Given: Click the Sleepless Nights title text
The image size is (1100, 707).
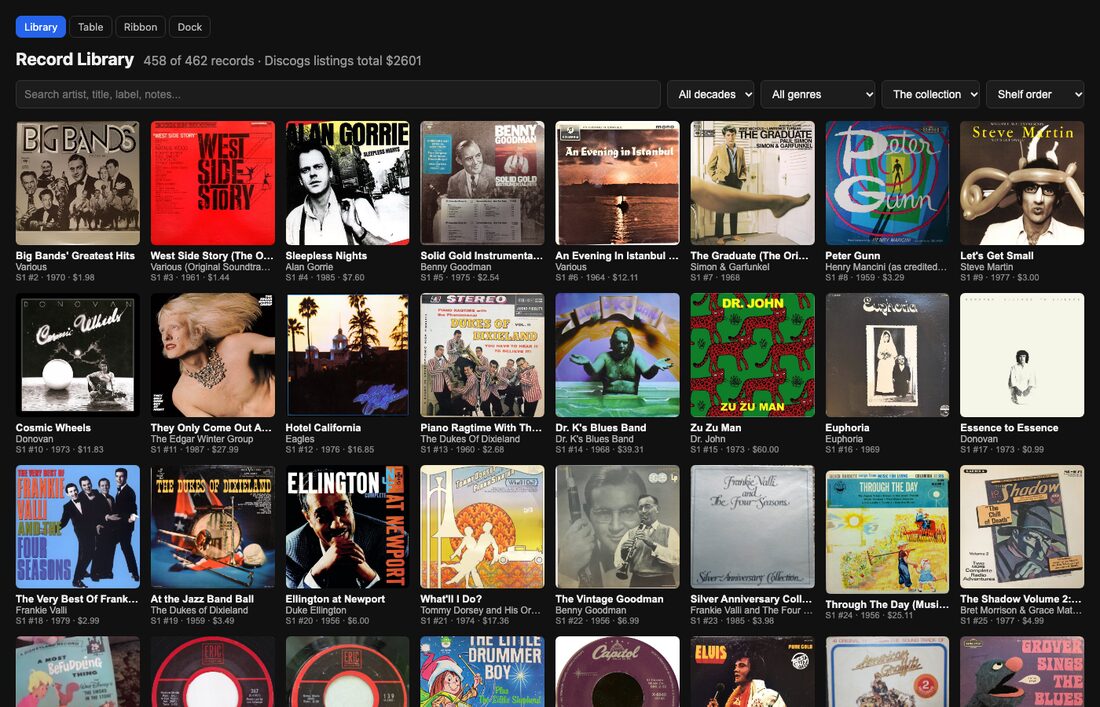Looking at the screenshot, I should pos(326,255).
